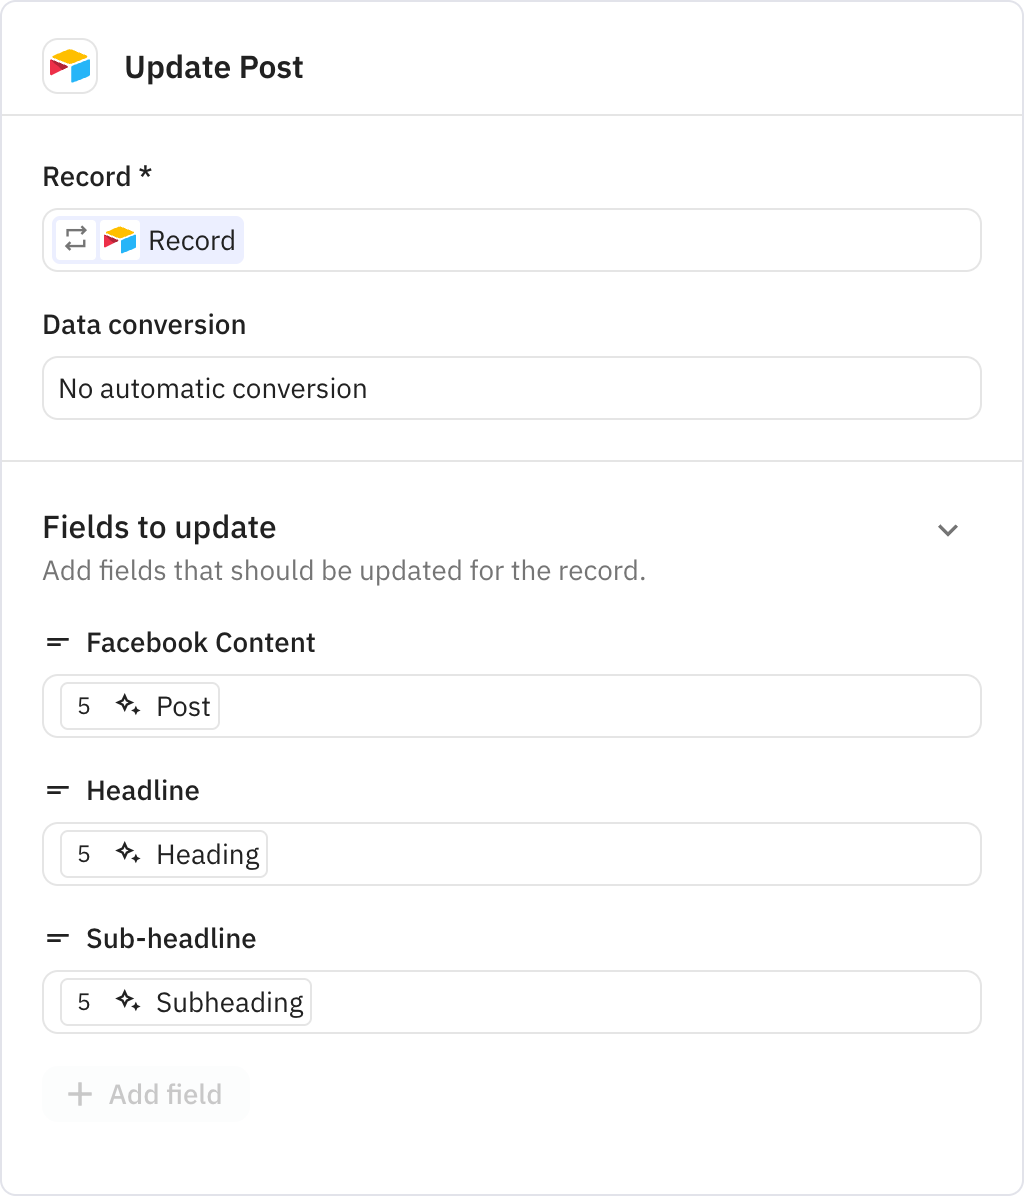
Task: Click the sync arrows icon in Record field
Action: 76,240
